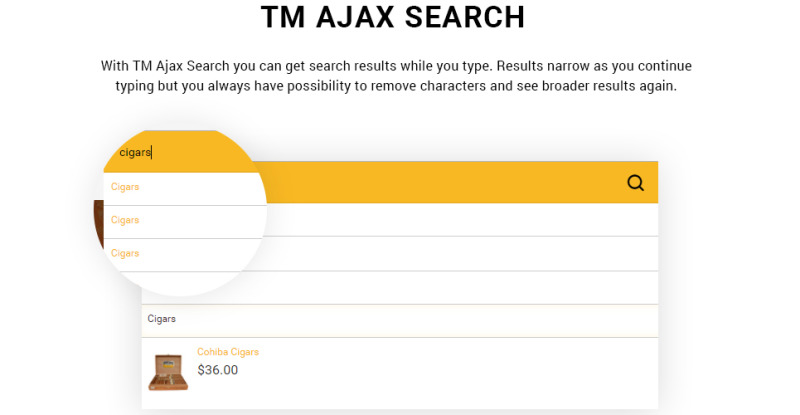Image resolution: width=800 pixels, height=415 pixels.
Task: Click the Cohiba cigar box thumbnail
Action: coord(168,372)
